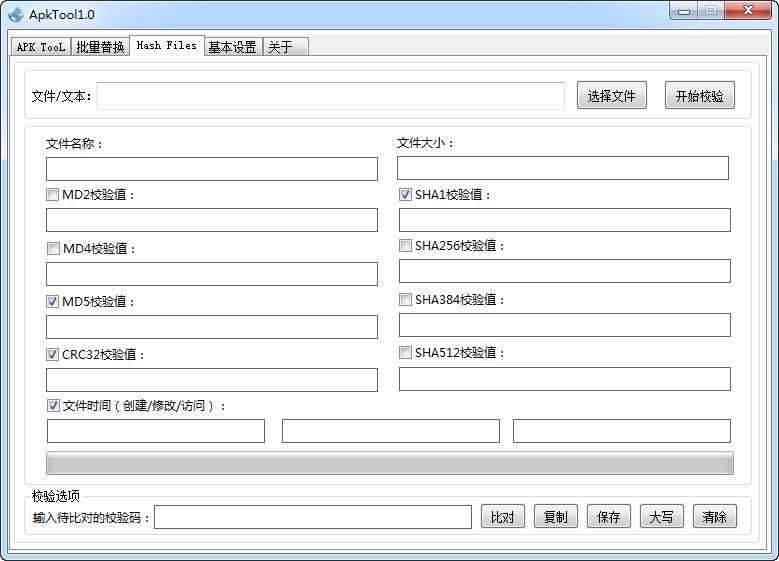Click the file access time field
The image size is (779, 561).
pyautogui.click(x=622, y=431)
